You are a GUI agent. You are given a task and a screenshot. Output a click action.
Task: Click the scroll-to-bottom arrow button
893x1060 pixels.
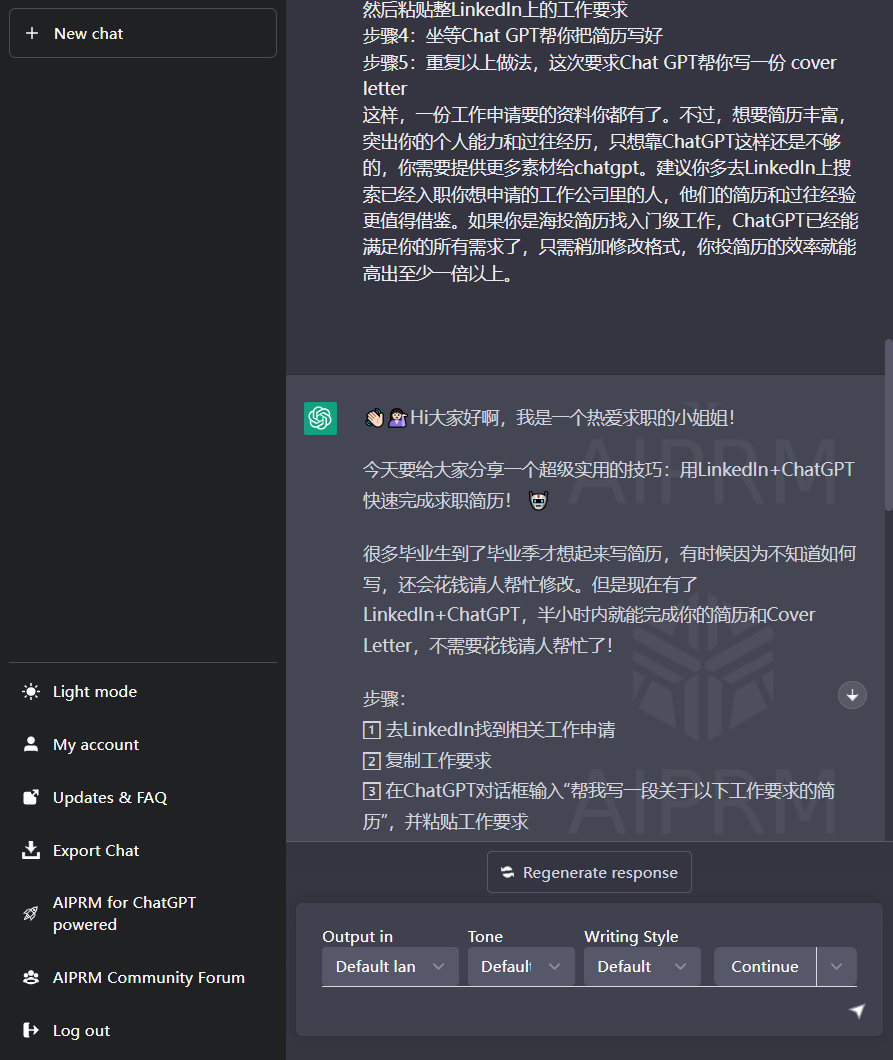pyautogui.click(x=852, y=695)
